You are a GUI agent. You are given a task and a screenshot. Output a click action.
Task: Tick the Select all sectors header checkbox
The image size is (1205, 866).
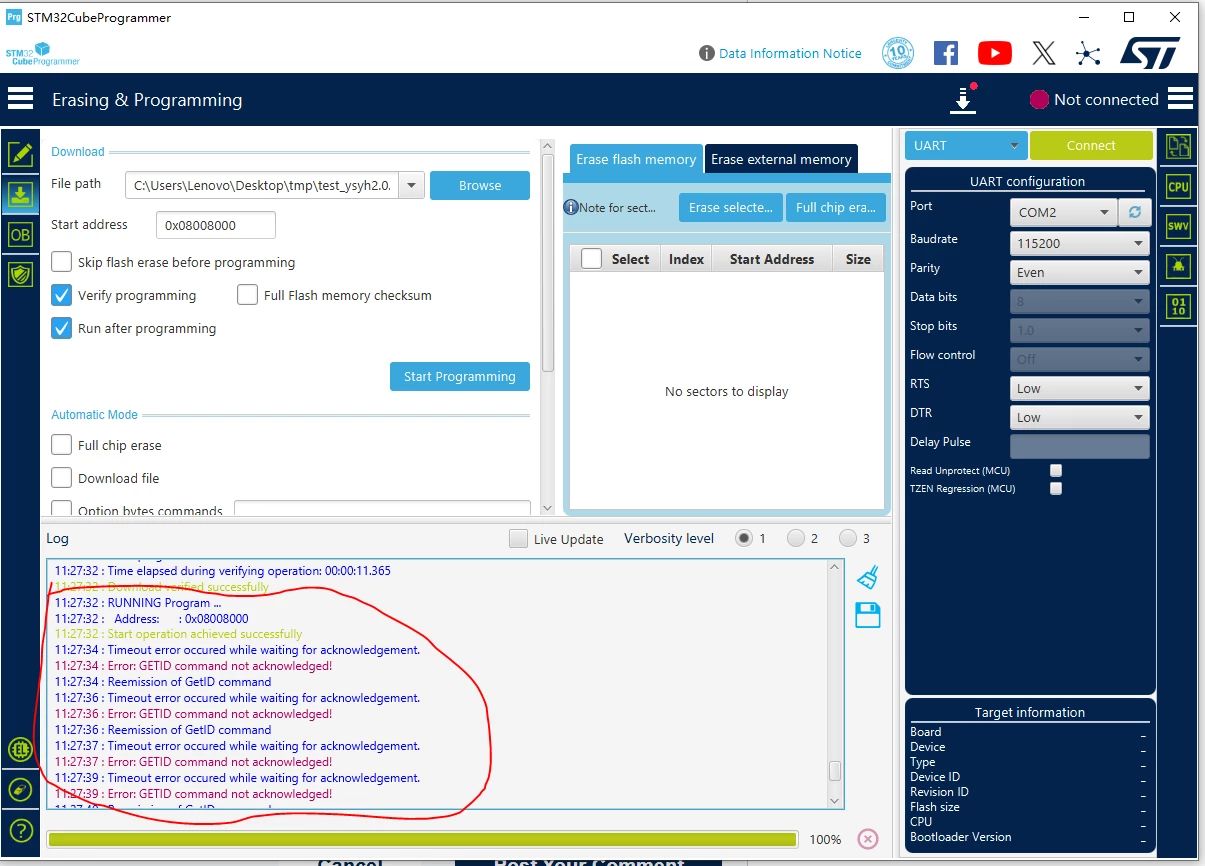591,258
